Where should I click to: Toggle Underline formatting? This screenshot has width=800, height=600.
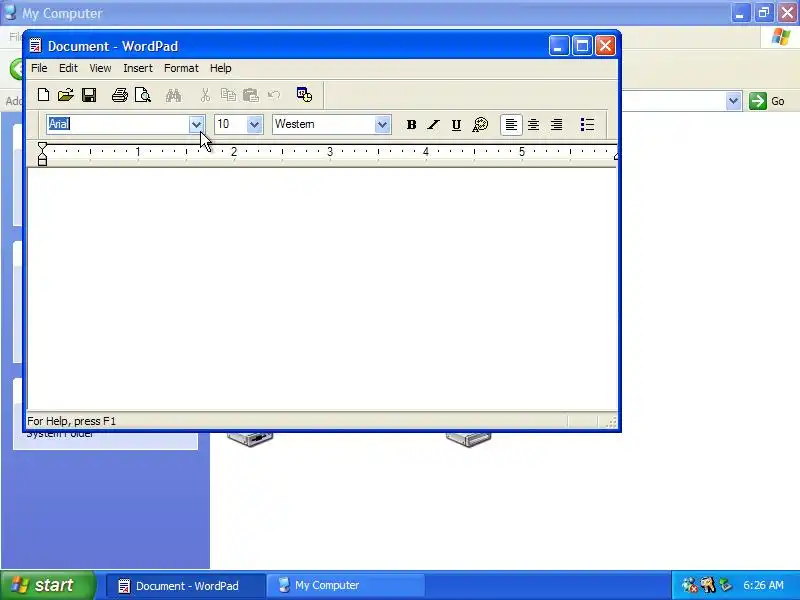(457, 124)
